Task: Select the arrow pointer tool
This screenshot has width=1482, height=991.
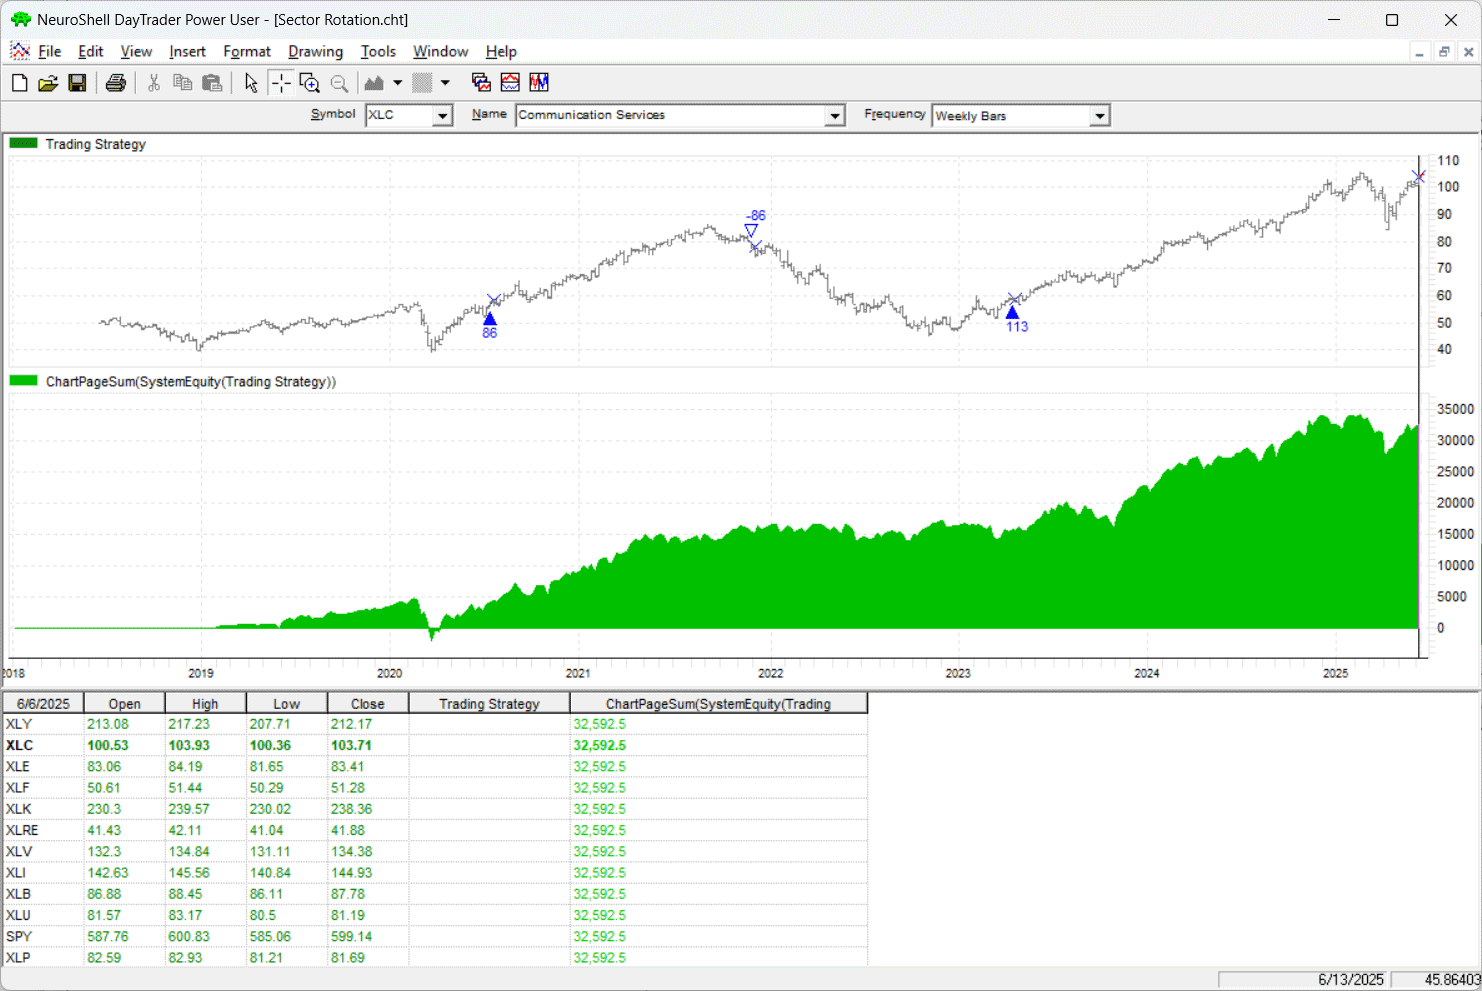Action: point(251,83)
